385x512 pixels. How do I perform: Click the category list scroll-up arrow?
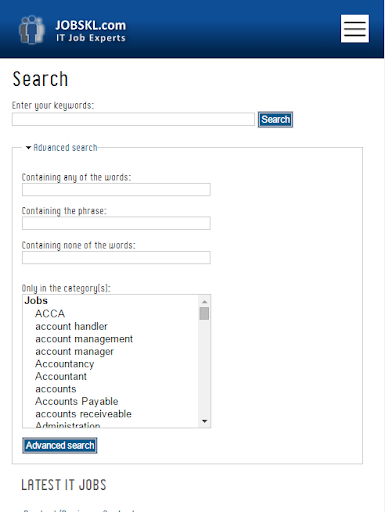tap(205, 301)
